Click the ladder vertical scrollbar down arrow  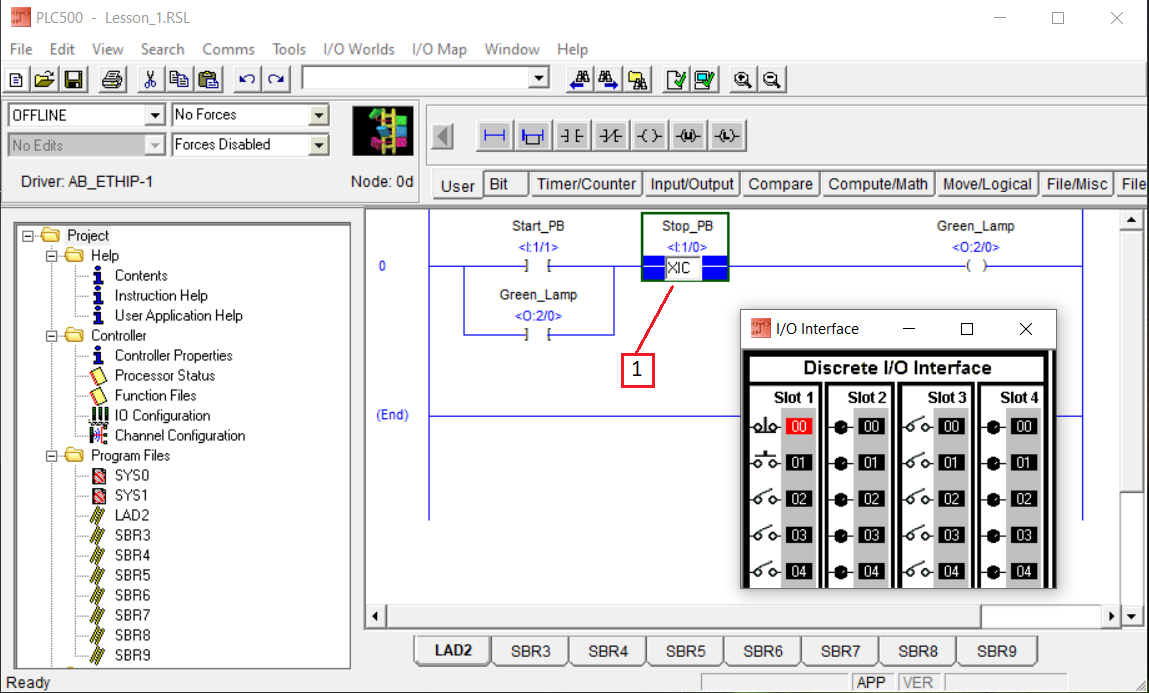point(1131,616)
